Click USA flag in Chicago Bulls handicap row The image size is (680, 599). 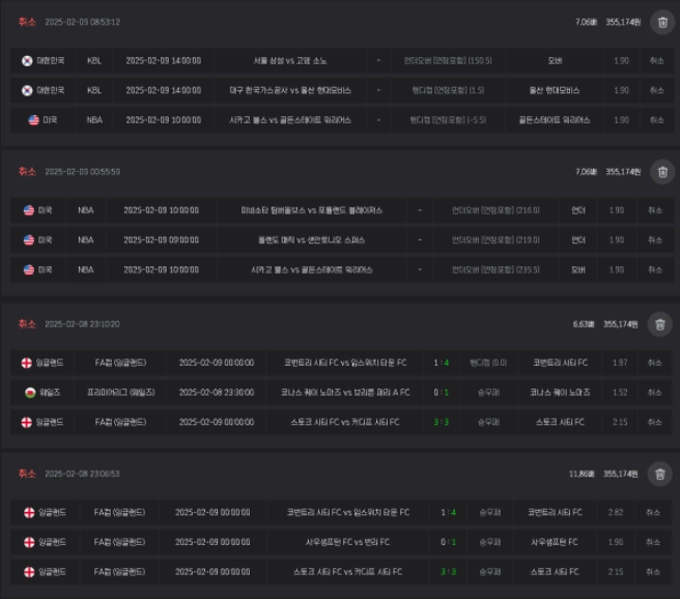pos(34,120)
